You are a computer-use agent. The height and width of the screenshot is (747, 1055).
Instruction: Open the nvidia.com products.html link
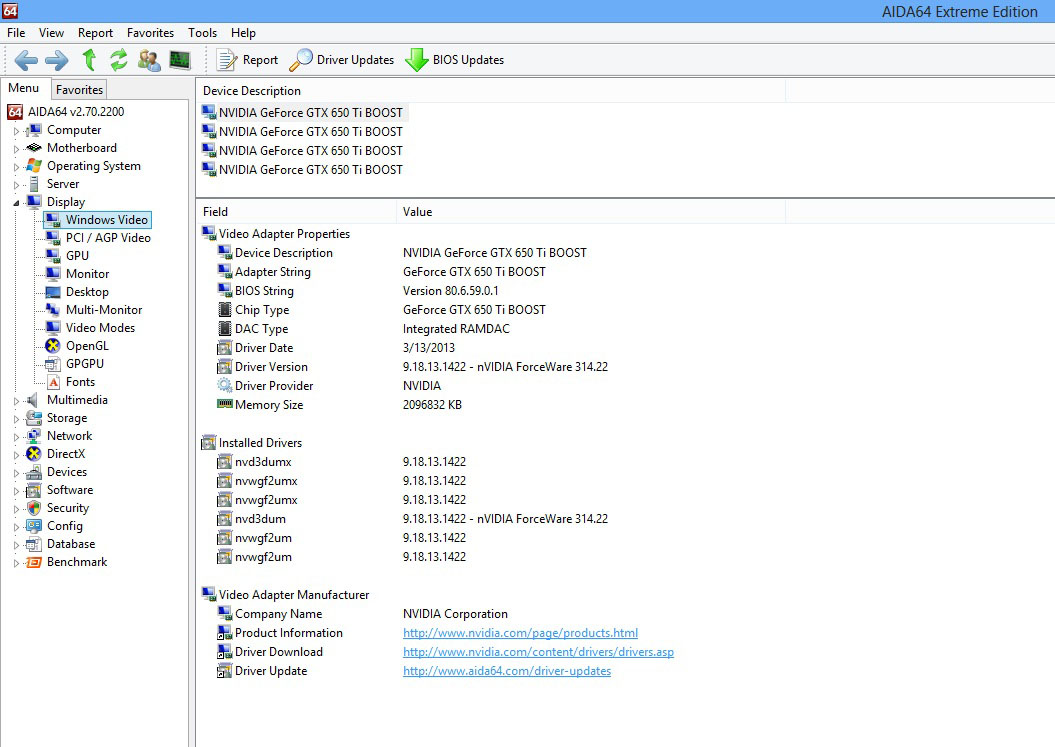(x=520, y=633)
